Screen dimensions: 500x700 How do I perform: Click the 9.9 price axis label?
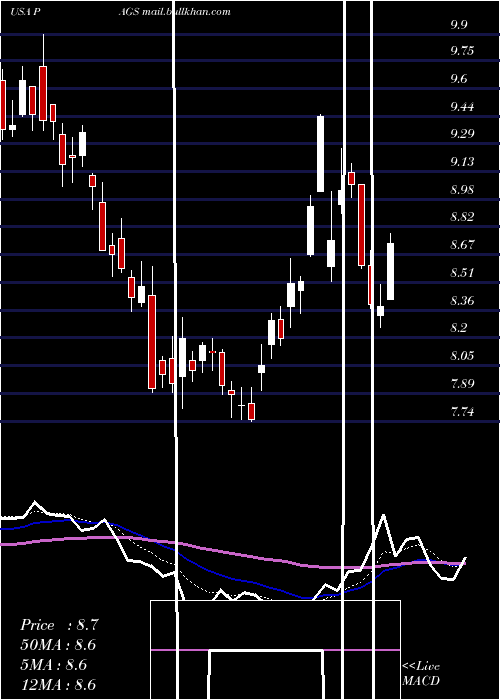pos(459,24)
